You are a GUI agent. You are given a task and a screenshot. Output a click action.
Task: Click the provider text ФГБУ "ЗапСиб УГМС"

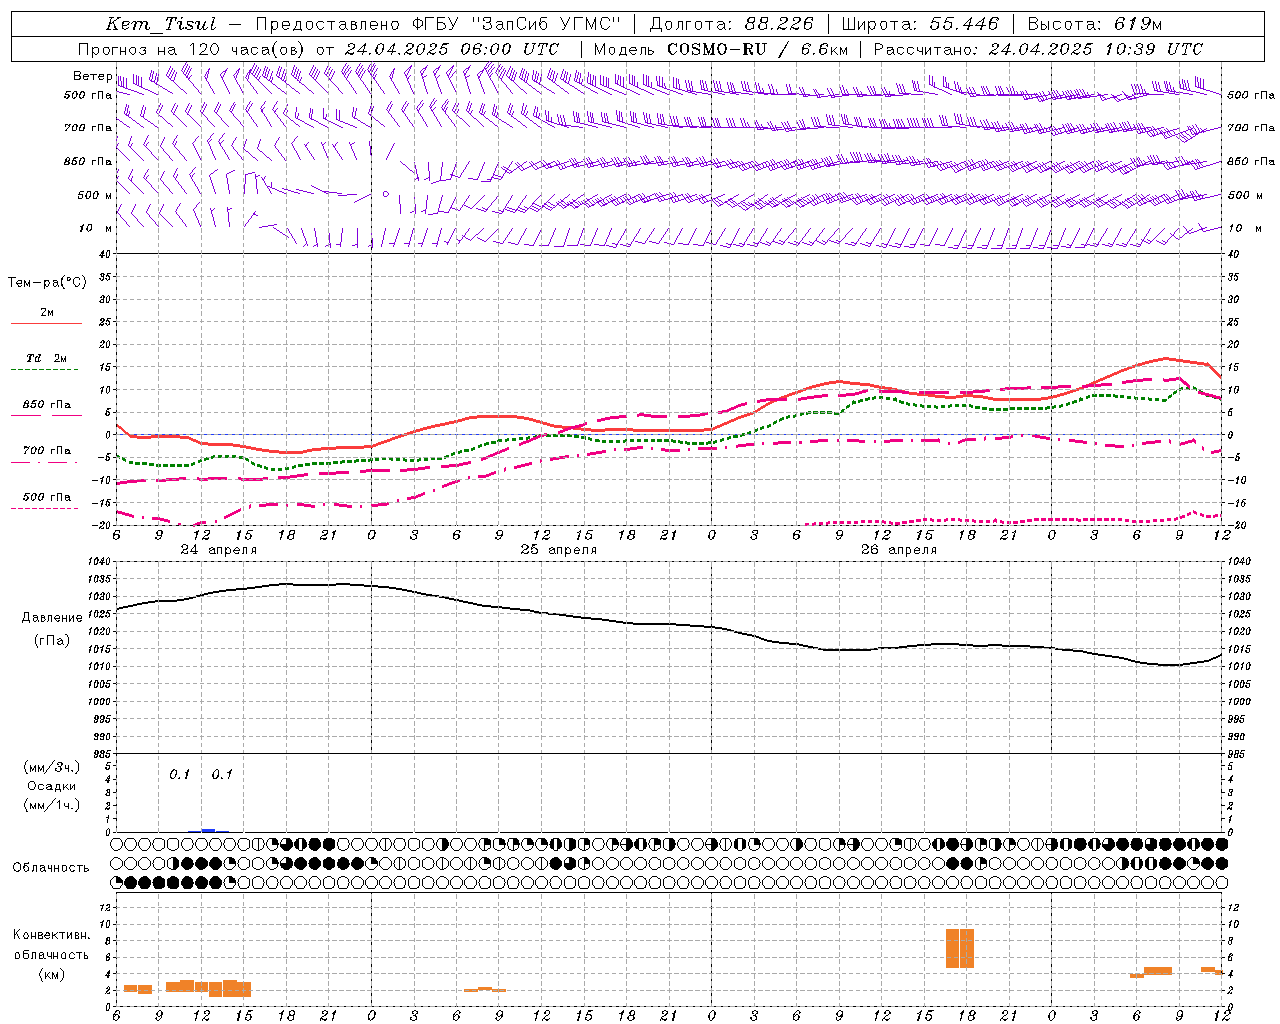click(516, 24)
